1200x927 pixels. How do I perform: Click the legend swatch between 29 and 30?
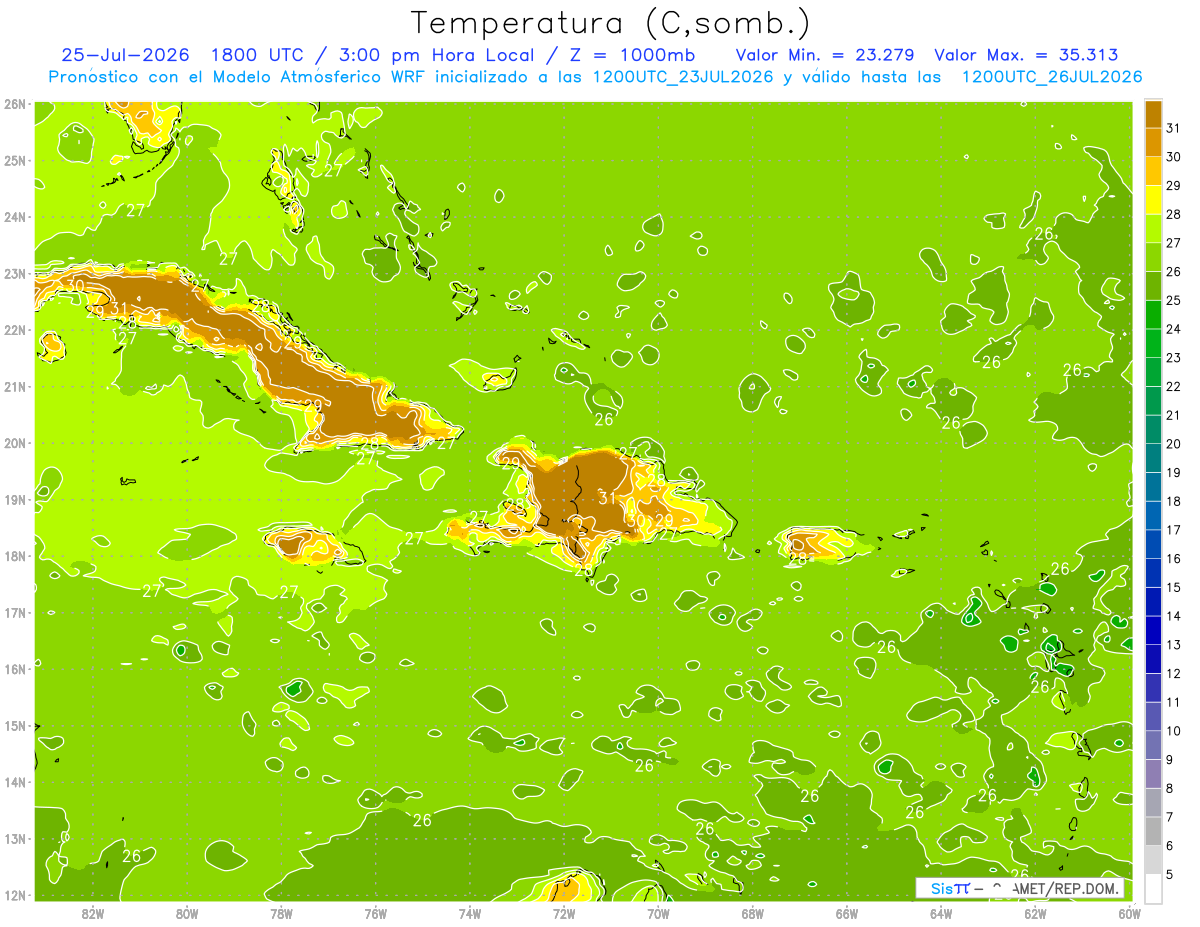point(1154,171)
